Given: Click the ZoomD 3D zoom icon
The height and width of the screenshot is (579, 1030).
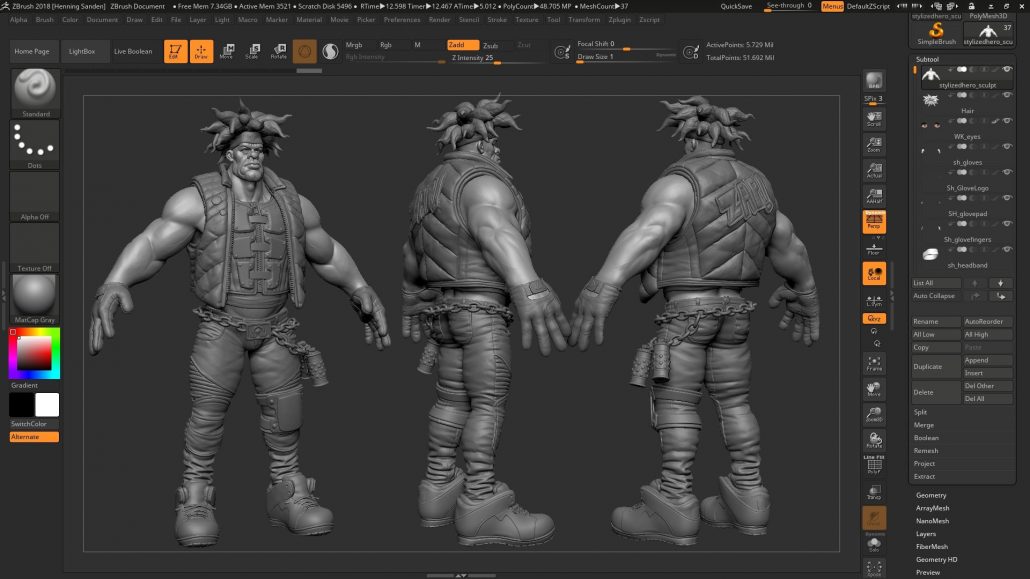Looking at the screenshot, I should click(874, 415).
